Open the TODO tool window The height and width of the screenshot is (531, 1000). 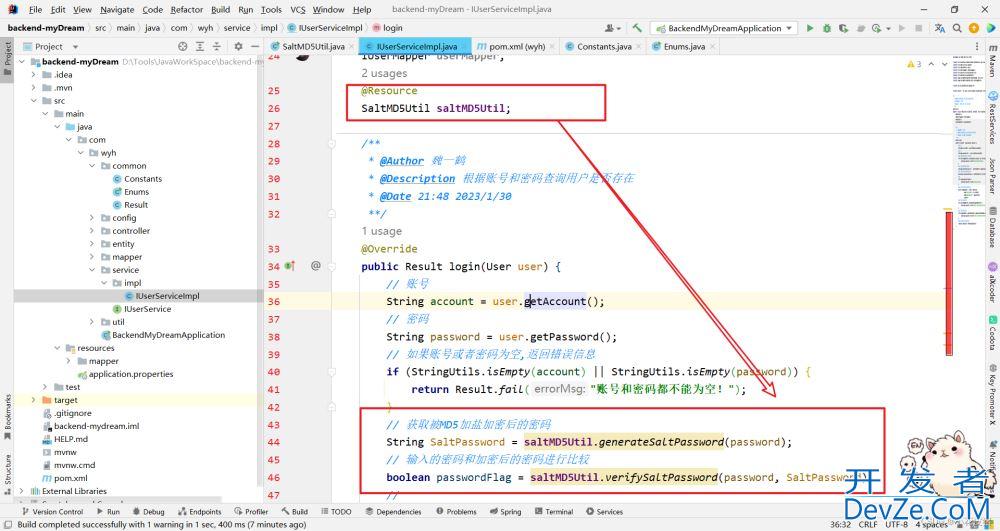click(x=337, y=511)
